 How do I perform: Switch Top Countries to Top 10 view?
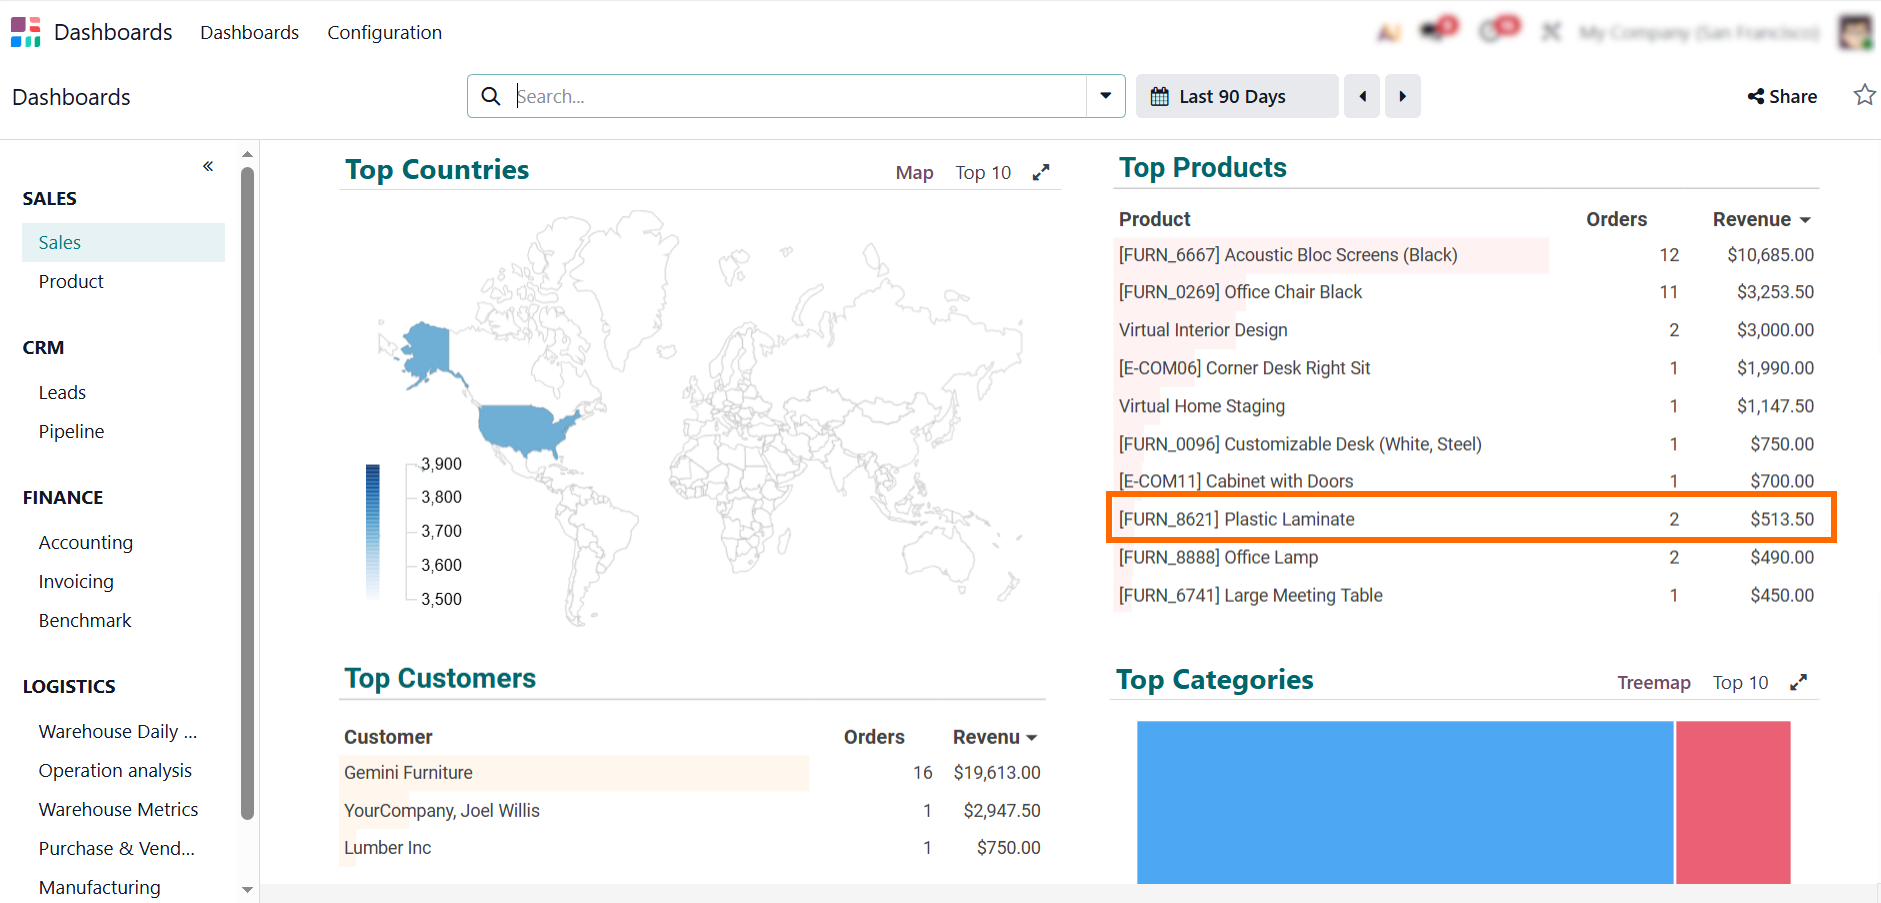coord(983,172)
